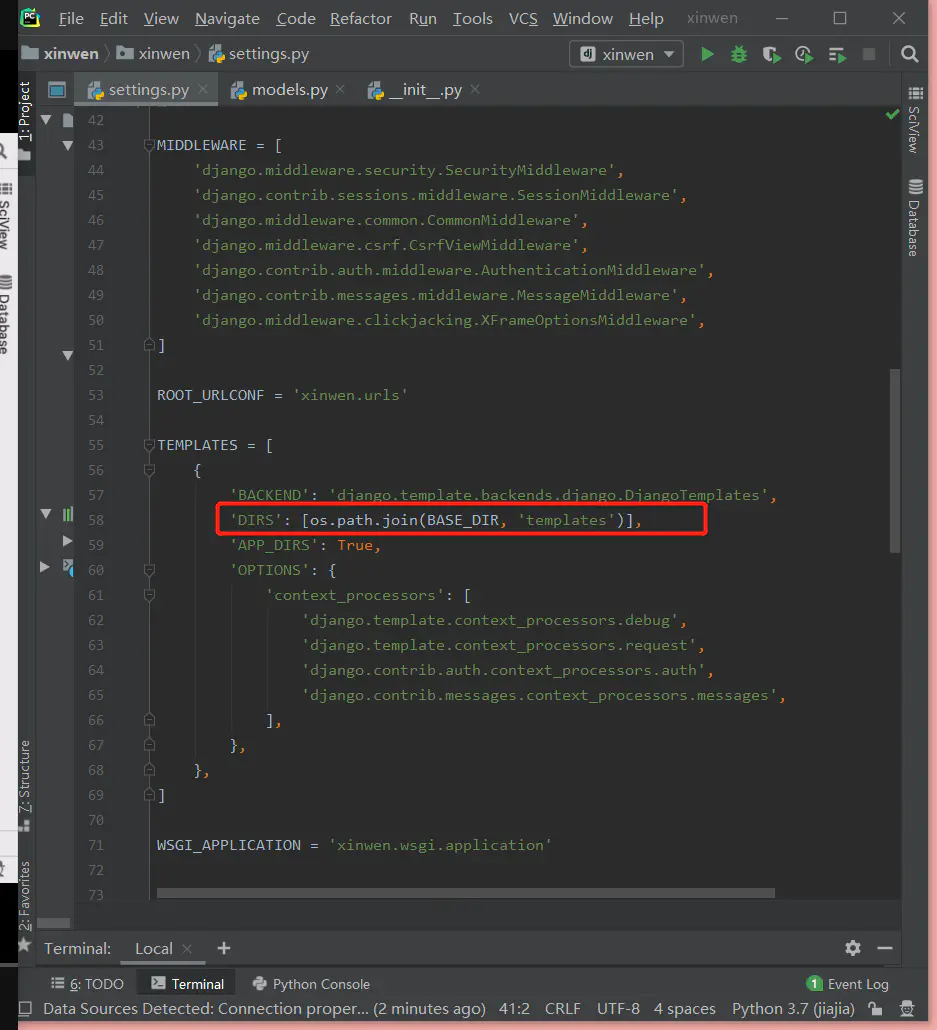The height and width of the screenshot is (1030, 937).
Task: Change the CRLF line separator
Action: tap(562, 1008)
